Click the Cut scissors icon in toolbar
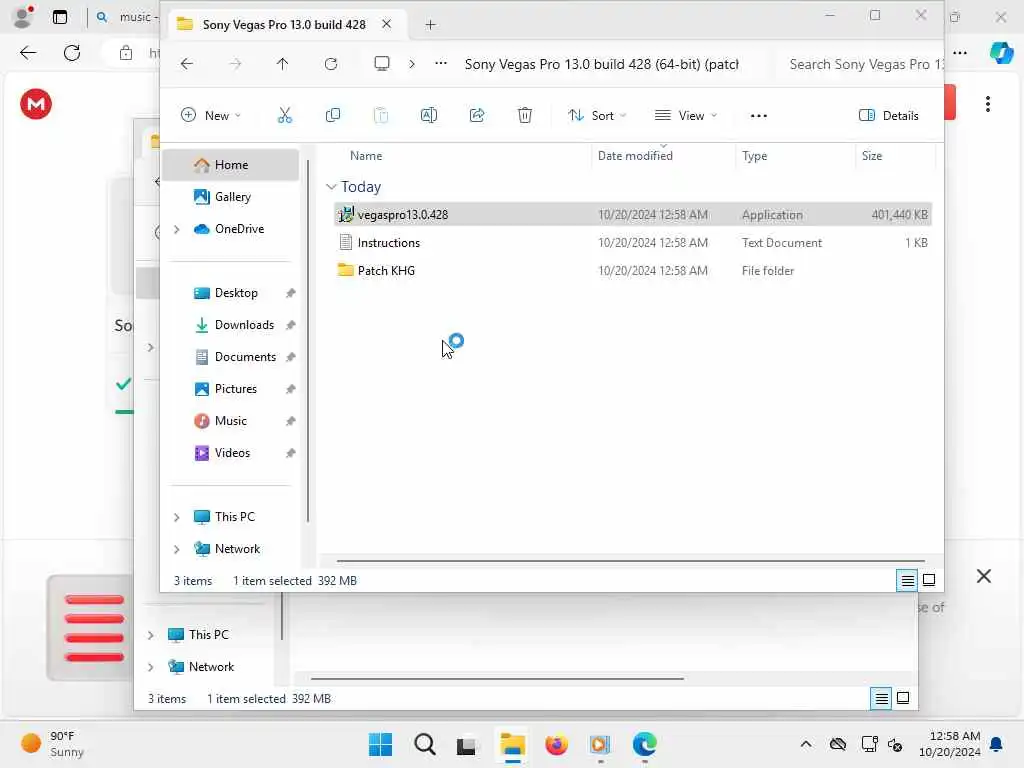 tap(285, 116)
